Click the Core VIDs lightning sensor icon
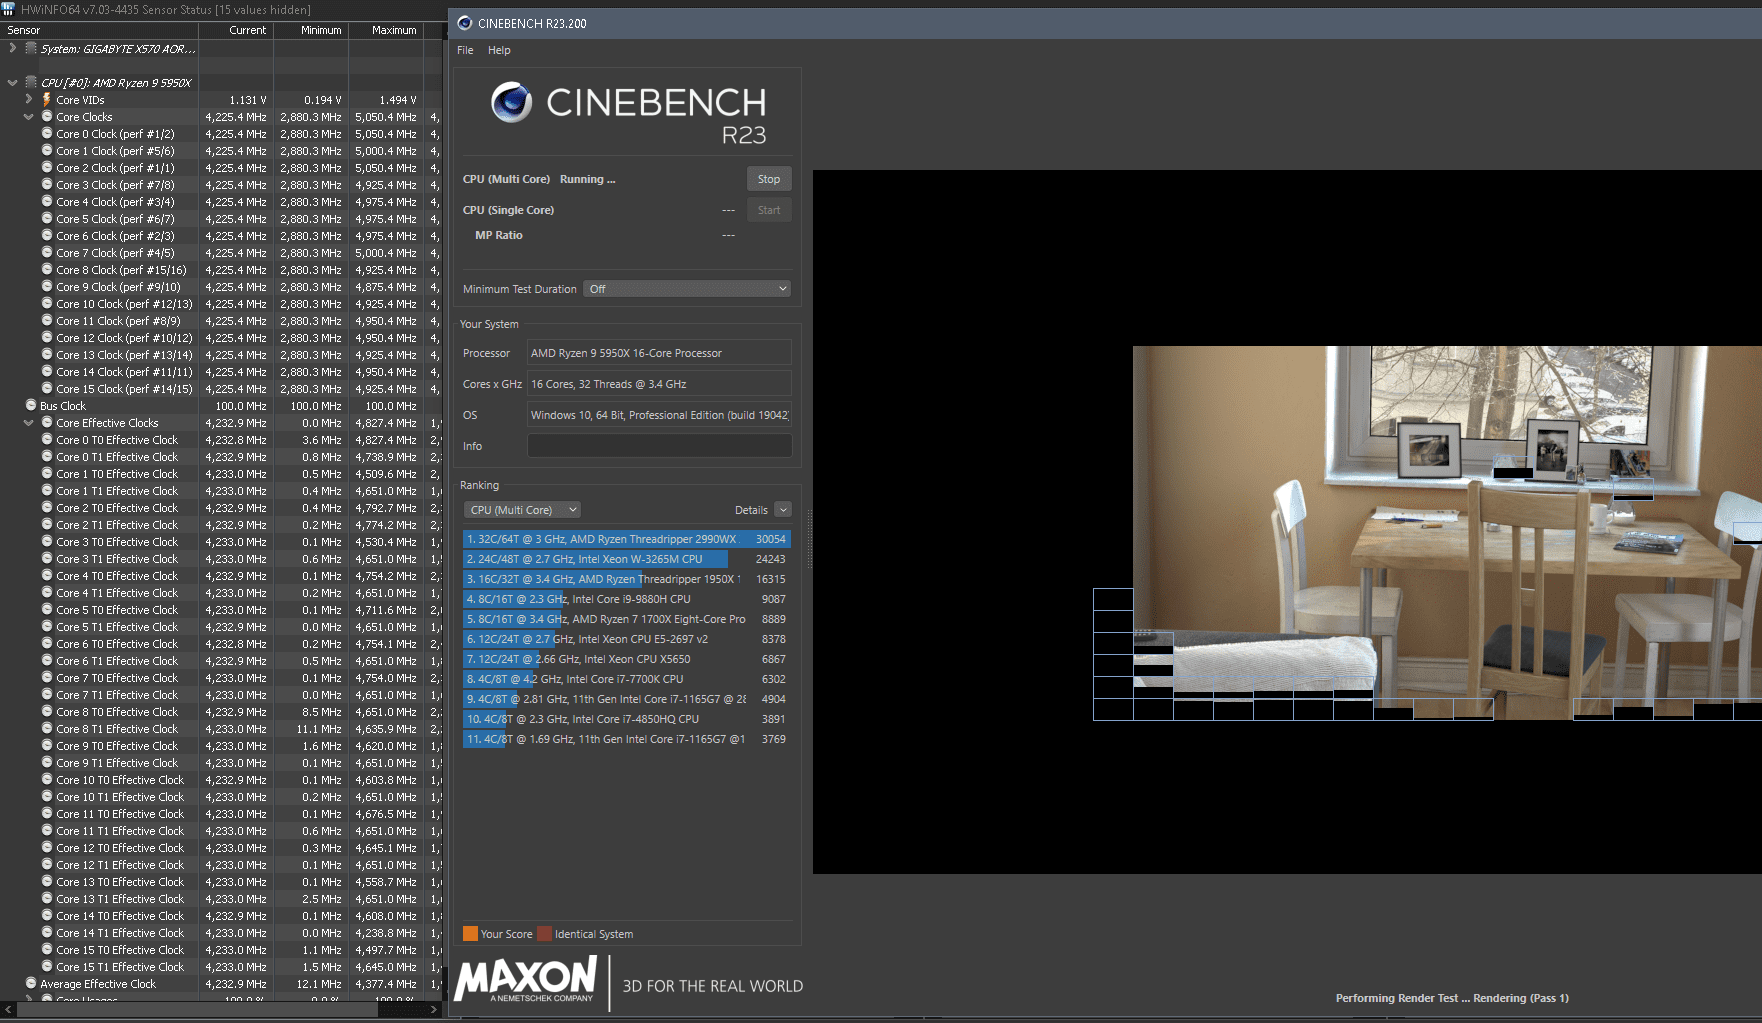 46,100
